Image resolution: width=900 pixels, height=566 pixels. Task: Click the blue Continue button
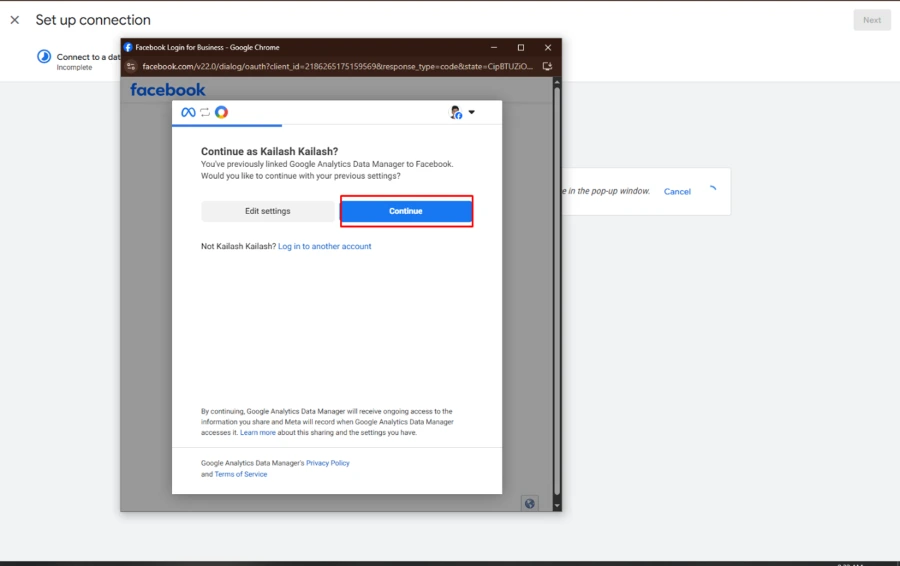(406, 211)
